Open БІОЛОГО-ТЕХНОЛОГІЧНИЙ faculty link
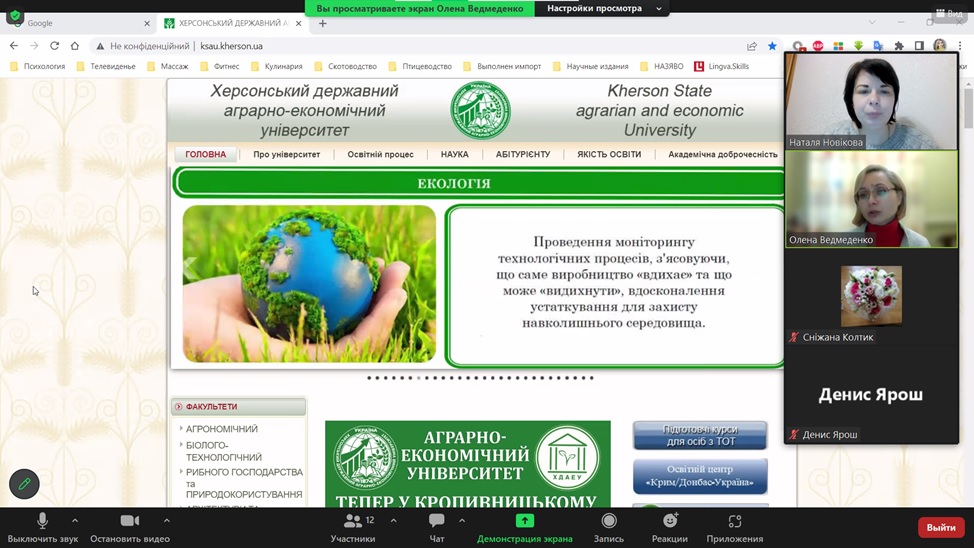974x548 pixels. point(224,451)
